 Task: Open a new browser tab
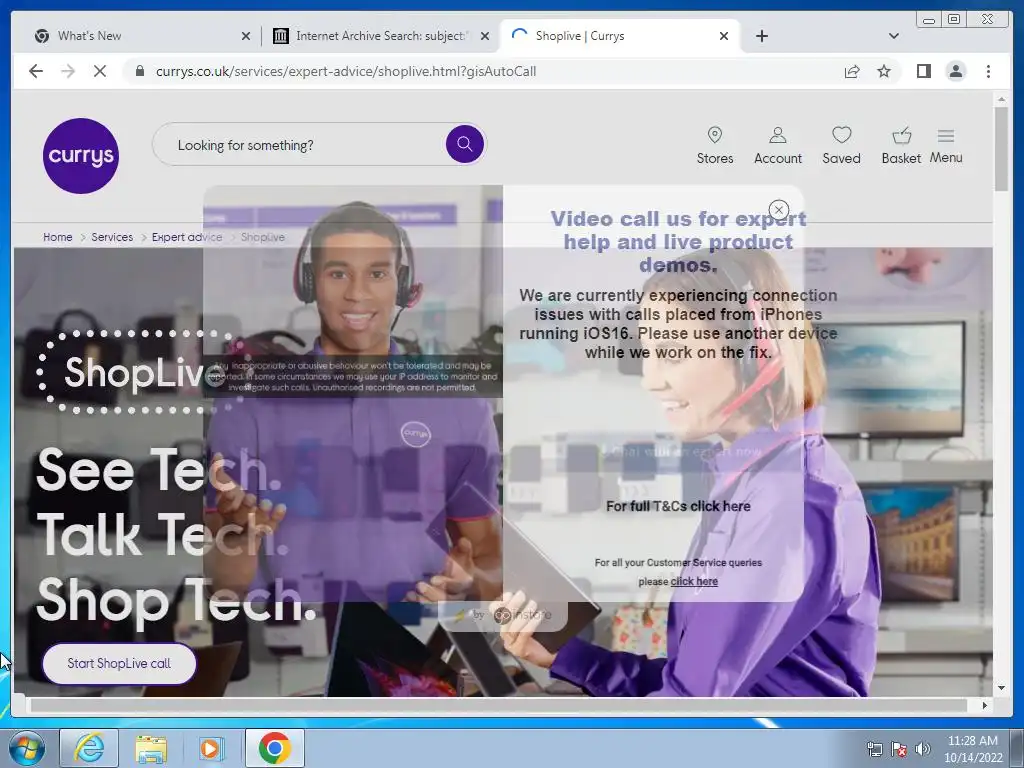pyautogui.click(x=761, y=36)
